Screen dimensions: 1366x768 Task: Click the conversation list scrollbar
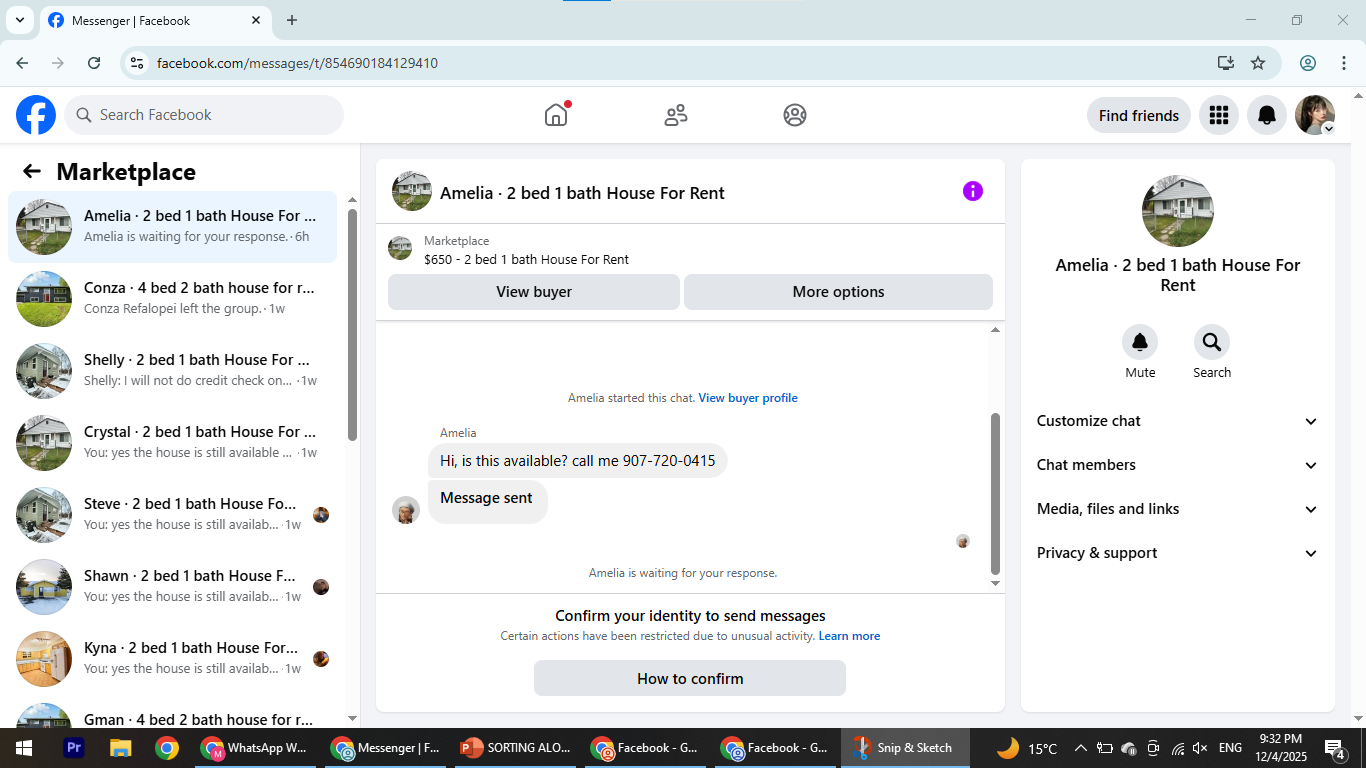click(352, 325)
